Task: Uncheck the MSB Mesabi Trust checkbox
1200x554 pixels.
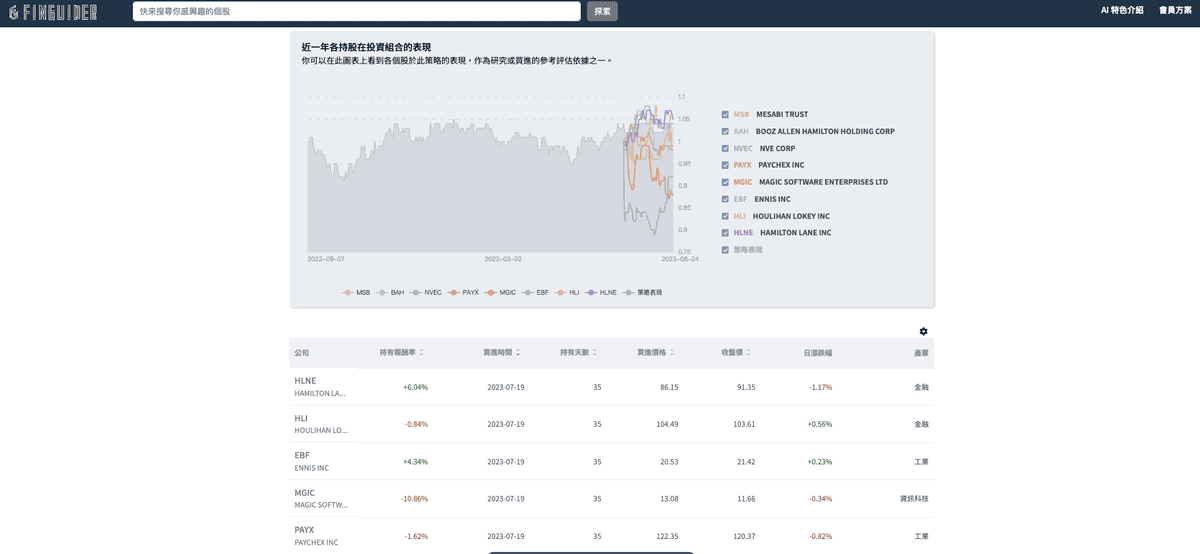Action: pyautogui.click(x=725, y=114)
